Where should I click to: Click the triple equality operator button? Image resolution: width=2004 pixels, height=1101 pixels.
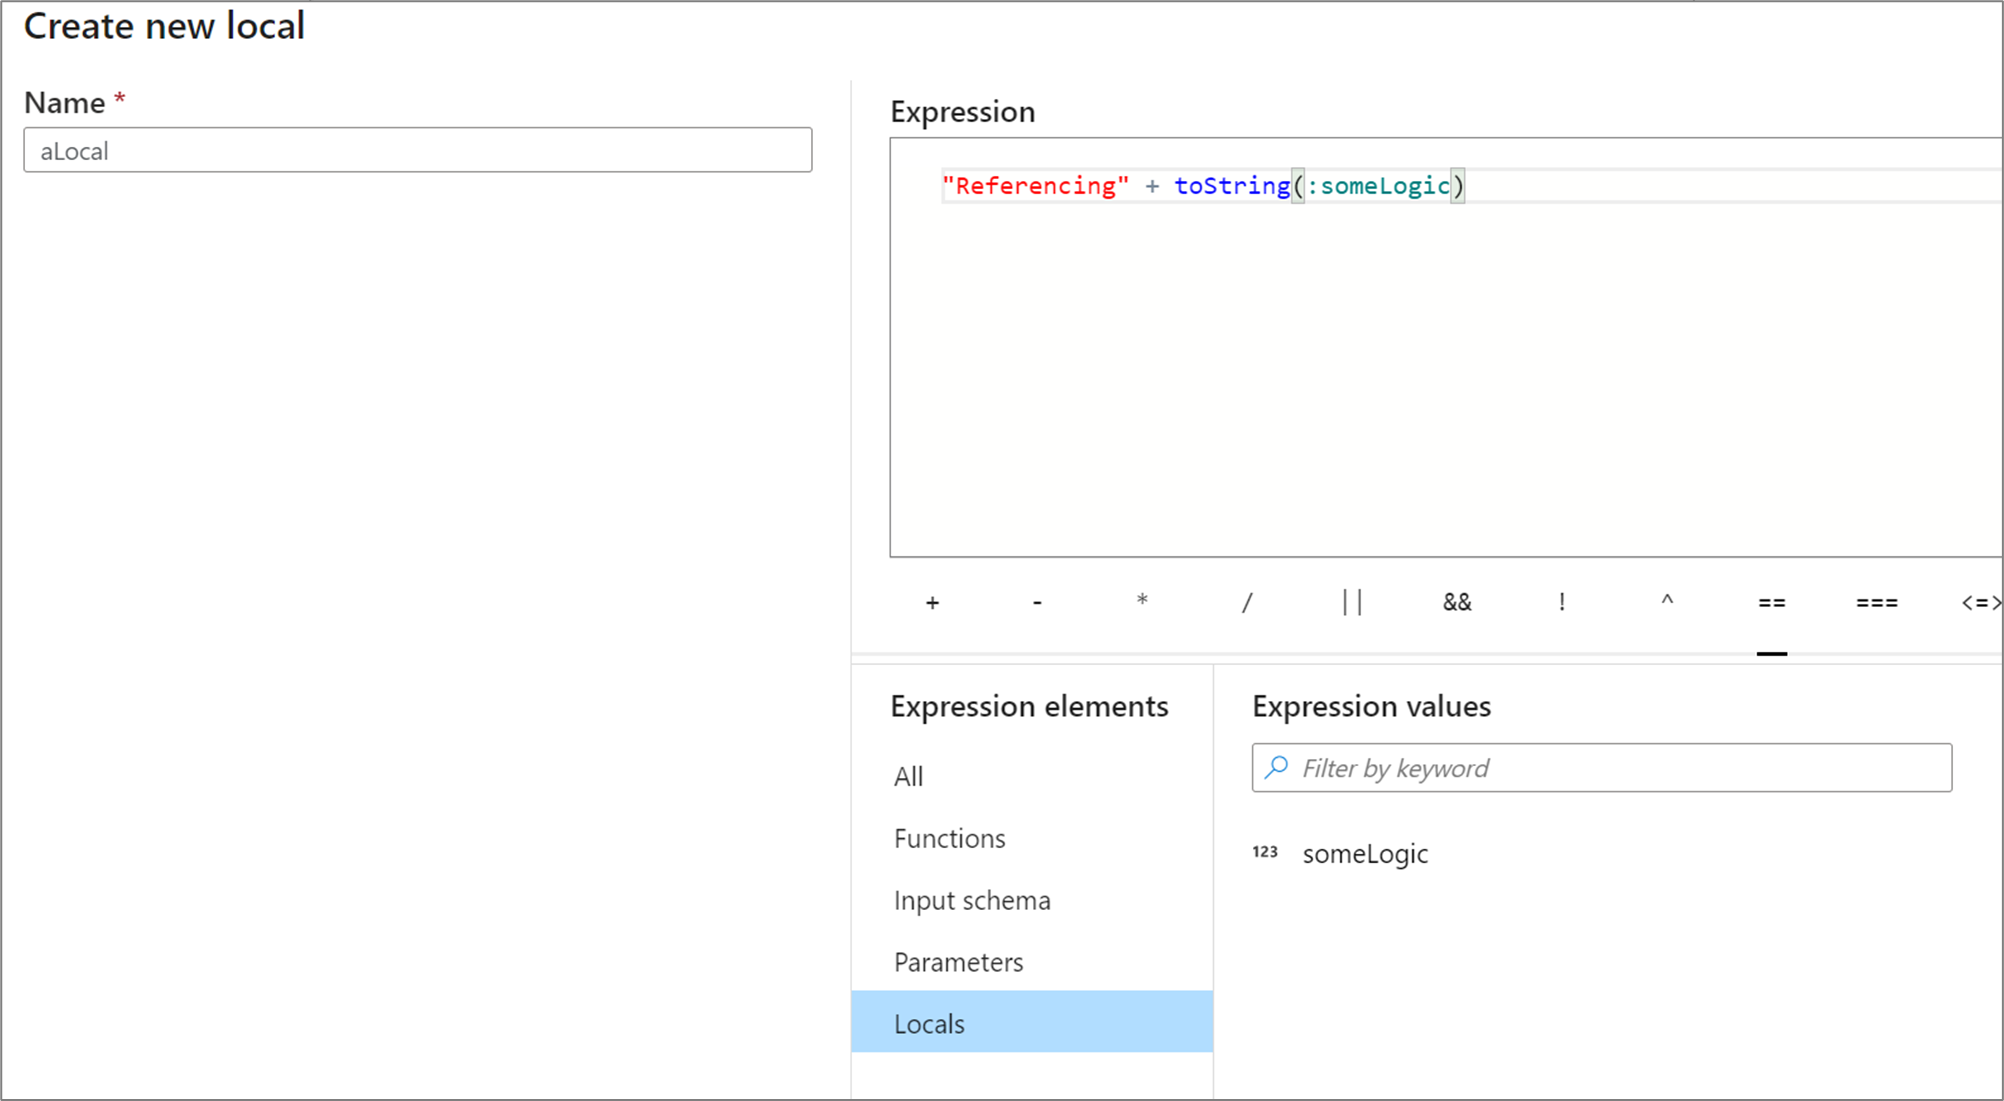1875,602
